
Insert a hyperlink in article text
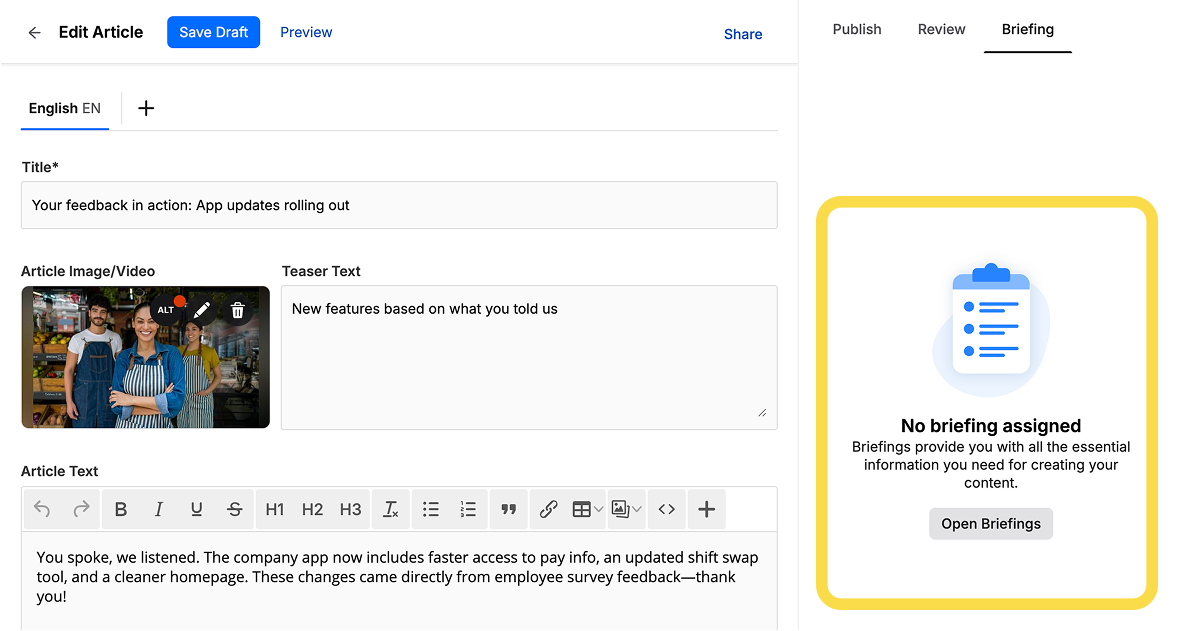tap(548, 510)
